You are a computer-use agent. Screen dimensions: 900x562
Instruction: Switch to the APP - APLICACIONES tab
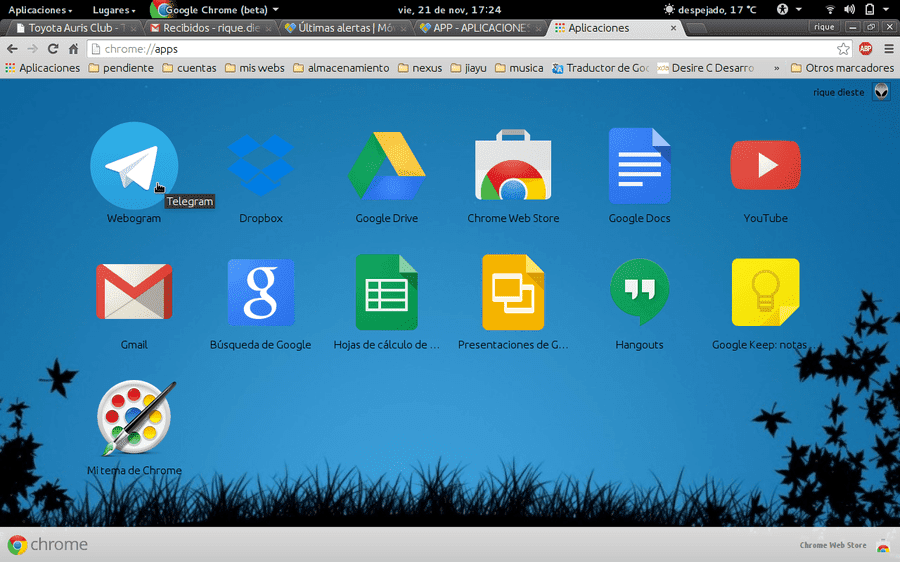[481, 28]
